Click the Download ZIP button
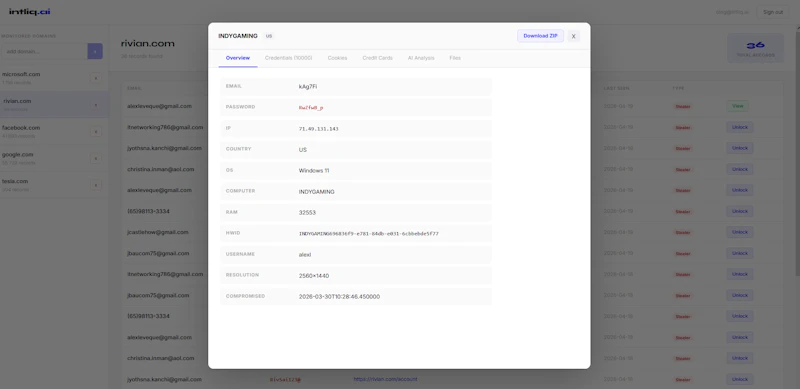 pyautogui.click(x=540, y=36)
